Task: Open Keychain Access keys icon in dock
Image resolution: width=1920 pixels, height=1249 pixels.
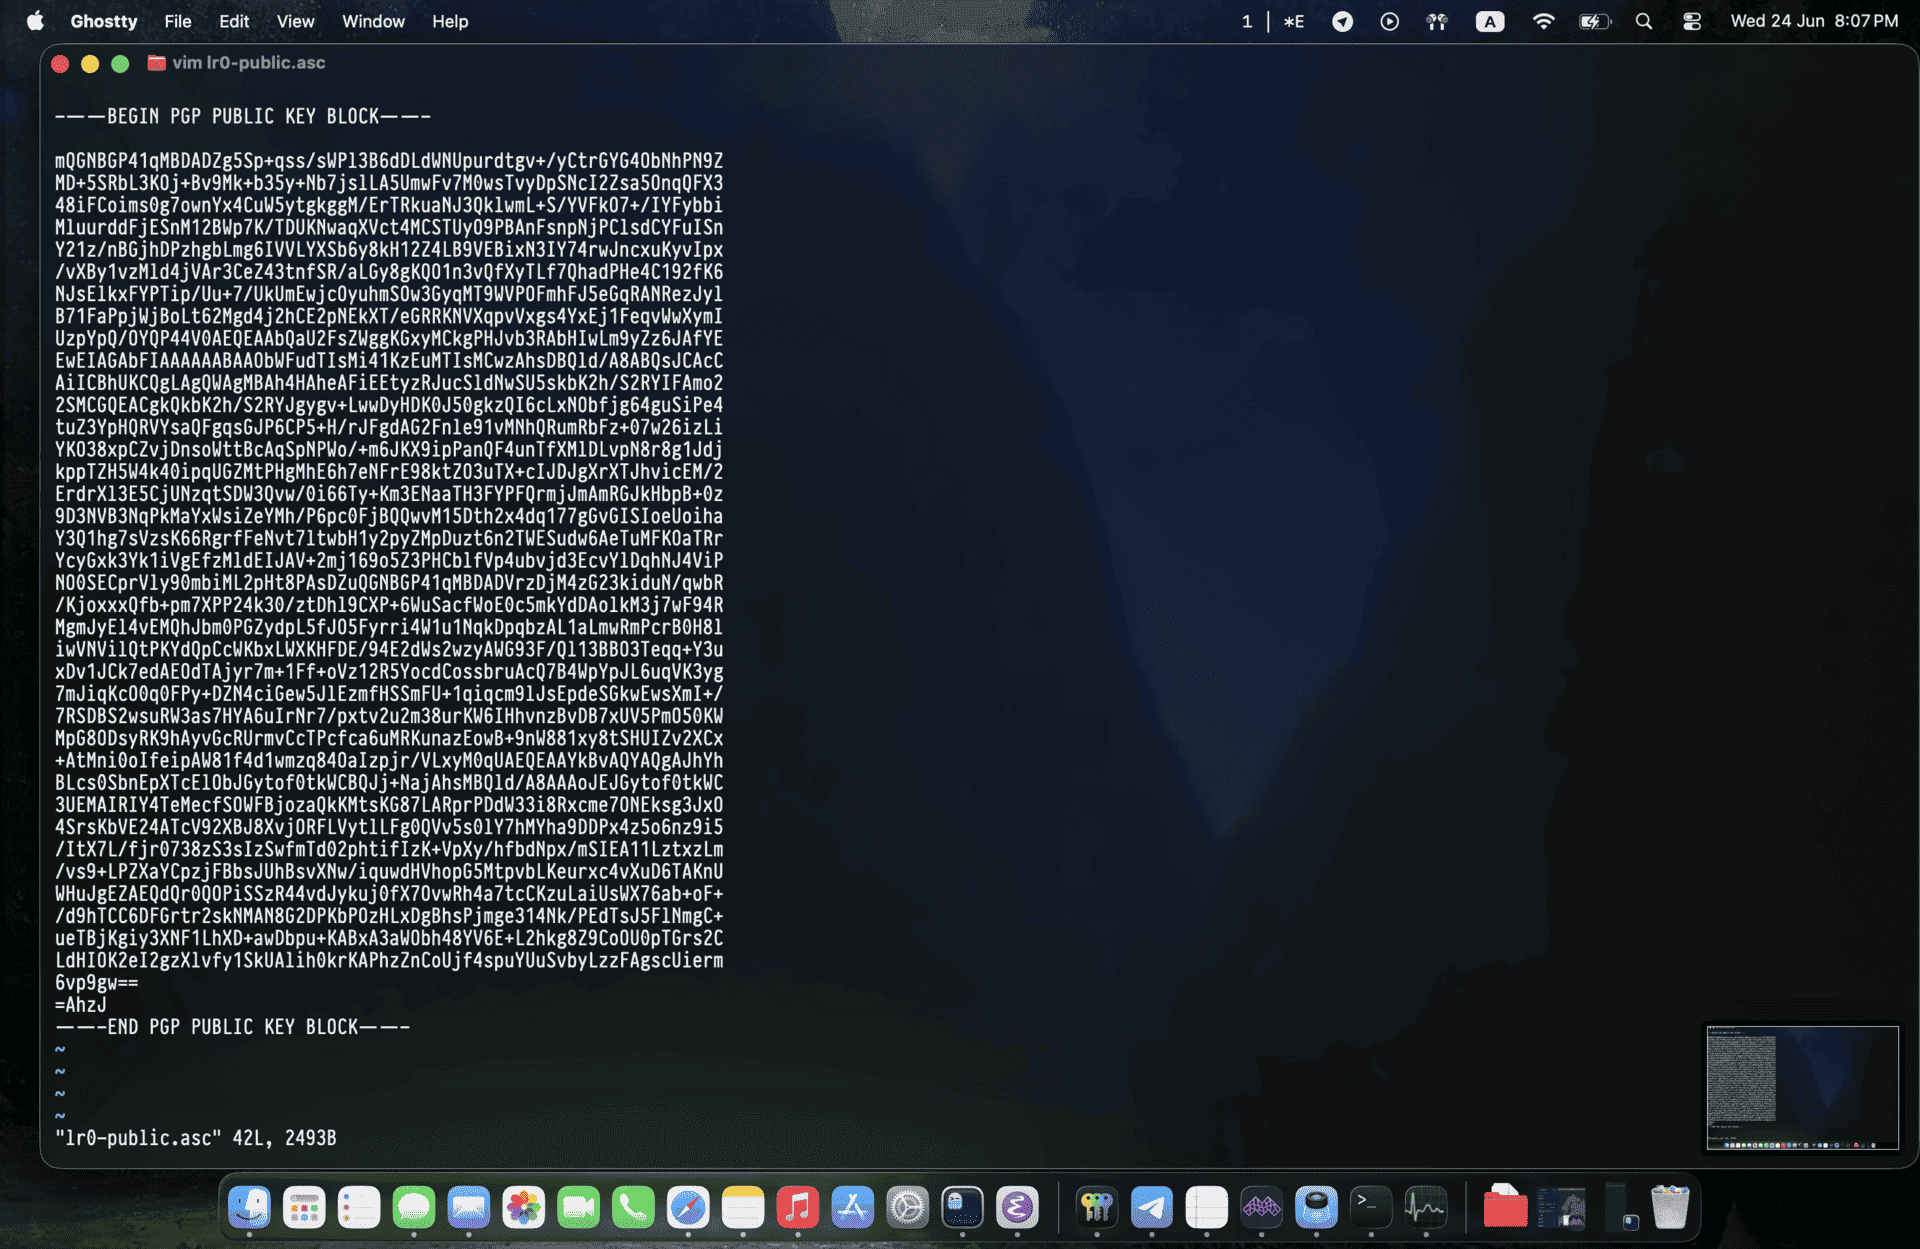Action: click(1097, 1208)
